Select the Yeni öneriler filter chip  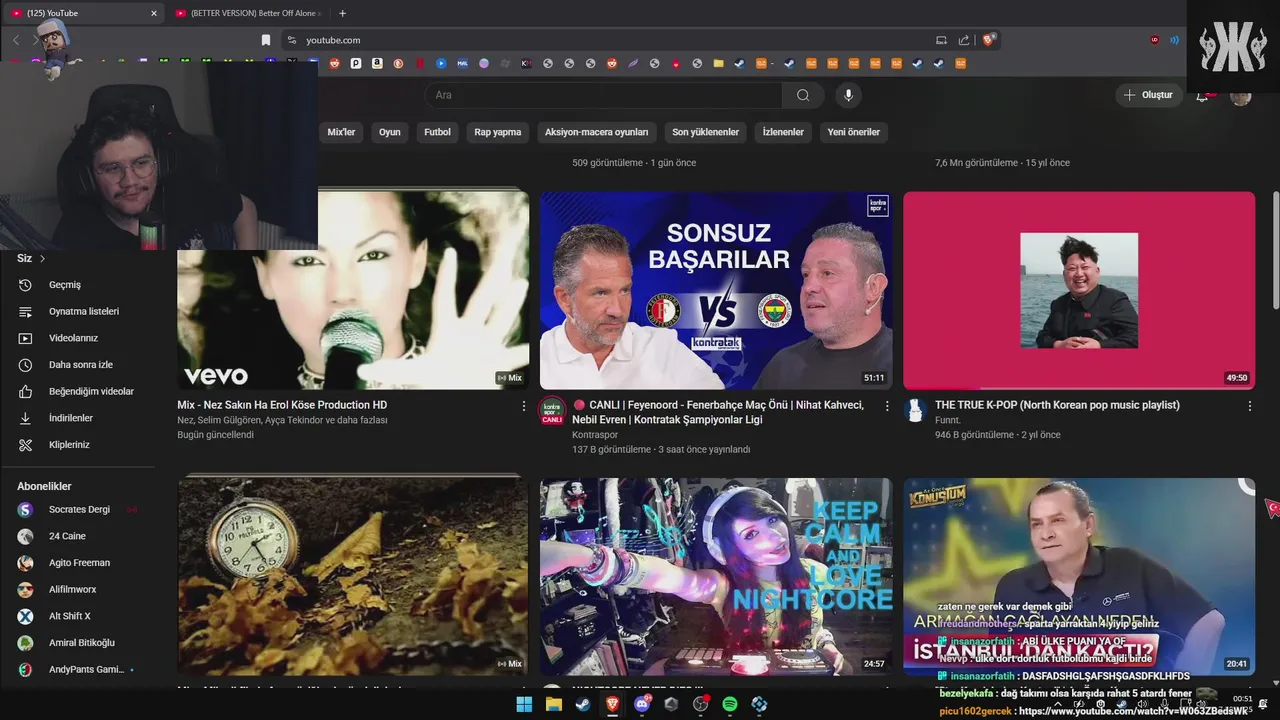click(x=853, y=132)
